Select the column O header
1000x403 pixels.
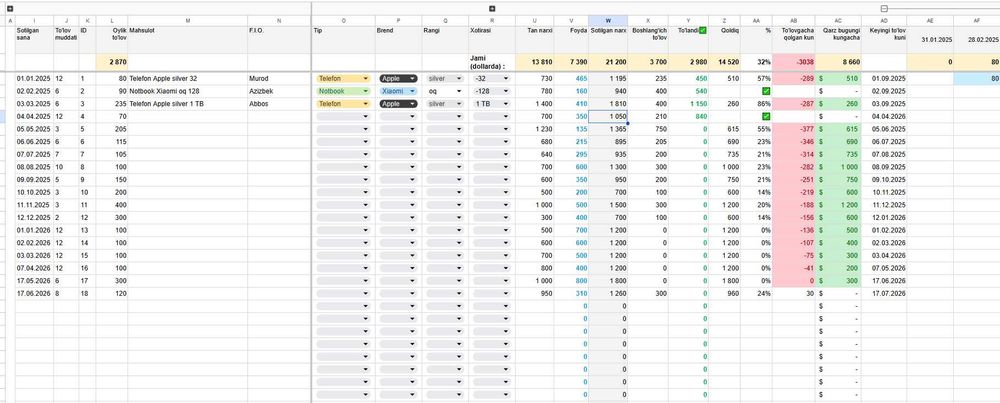343,20
